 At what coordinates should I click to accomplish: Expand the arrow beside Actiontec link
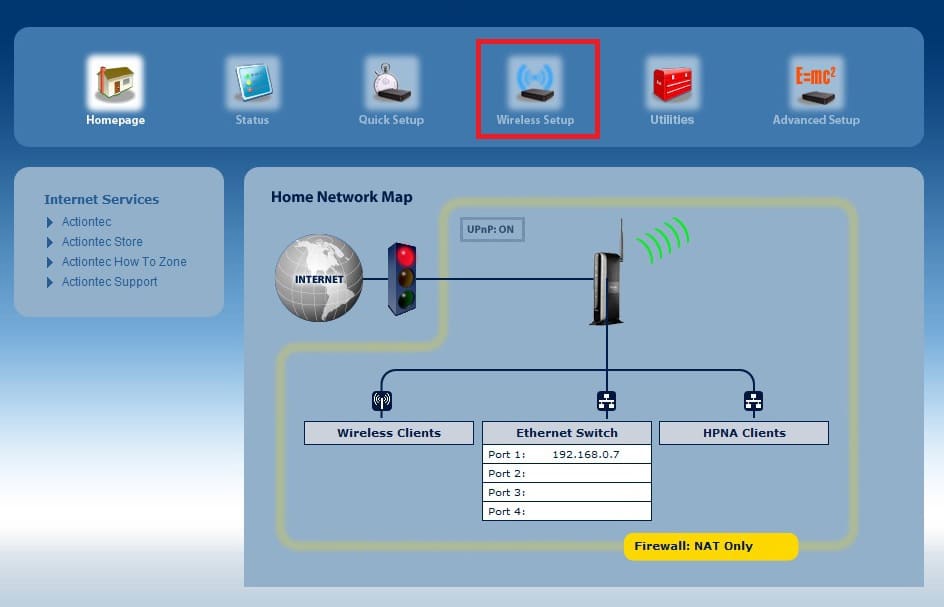pos(50,222)
